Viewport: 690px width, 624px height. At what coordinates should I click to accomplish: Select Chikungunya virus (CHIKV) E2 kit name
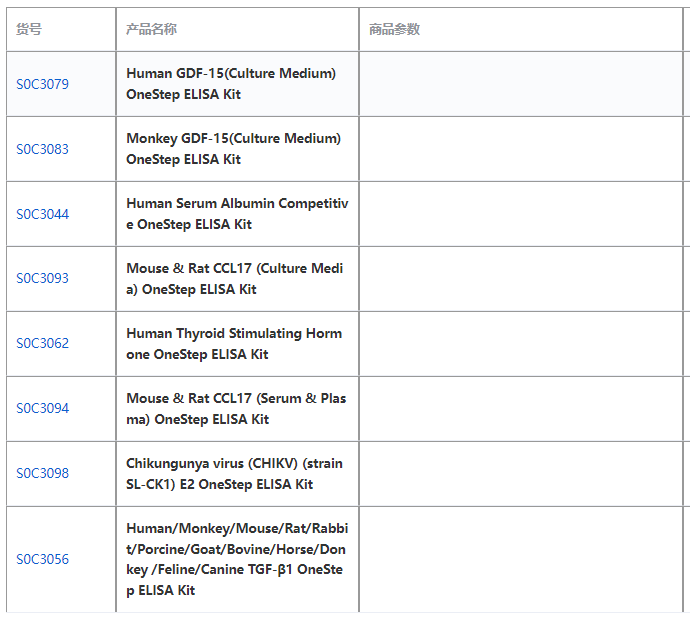(x=234, y=473)
